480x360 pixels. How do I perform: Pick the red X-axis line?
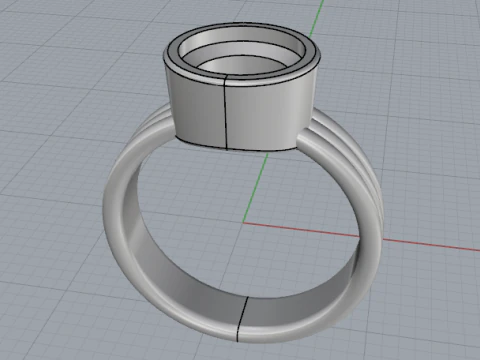pos(361,236)
